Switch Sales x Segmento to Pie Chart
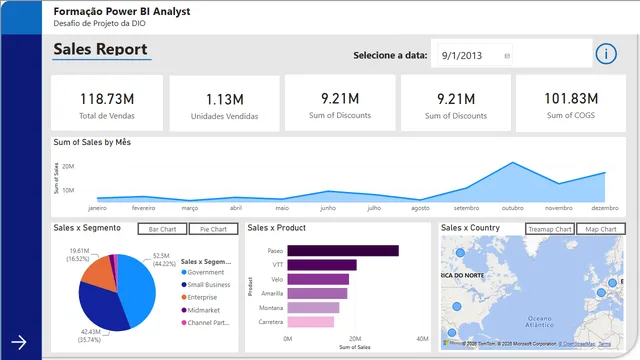Viewport: 640px width, 360px height. tap(213, 229)
